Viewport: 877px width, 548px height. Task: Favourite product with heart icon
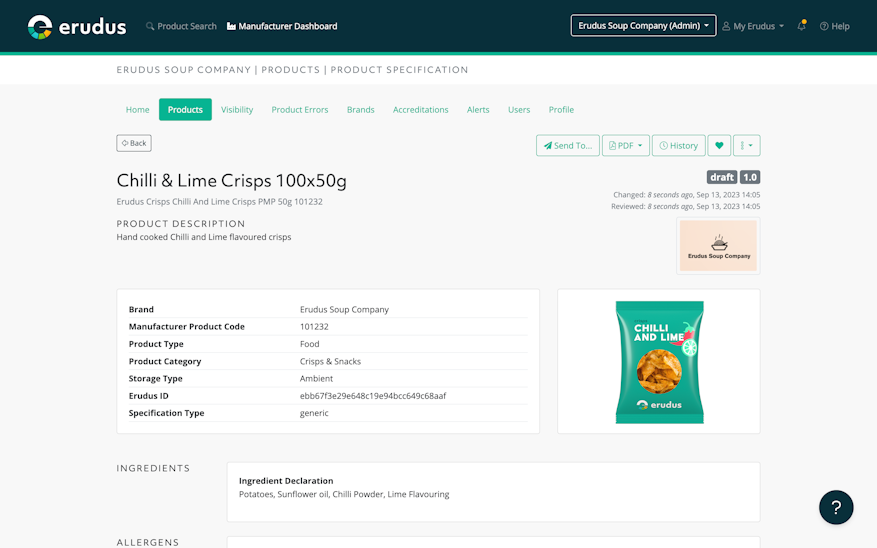[719, 145]
